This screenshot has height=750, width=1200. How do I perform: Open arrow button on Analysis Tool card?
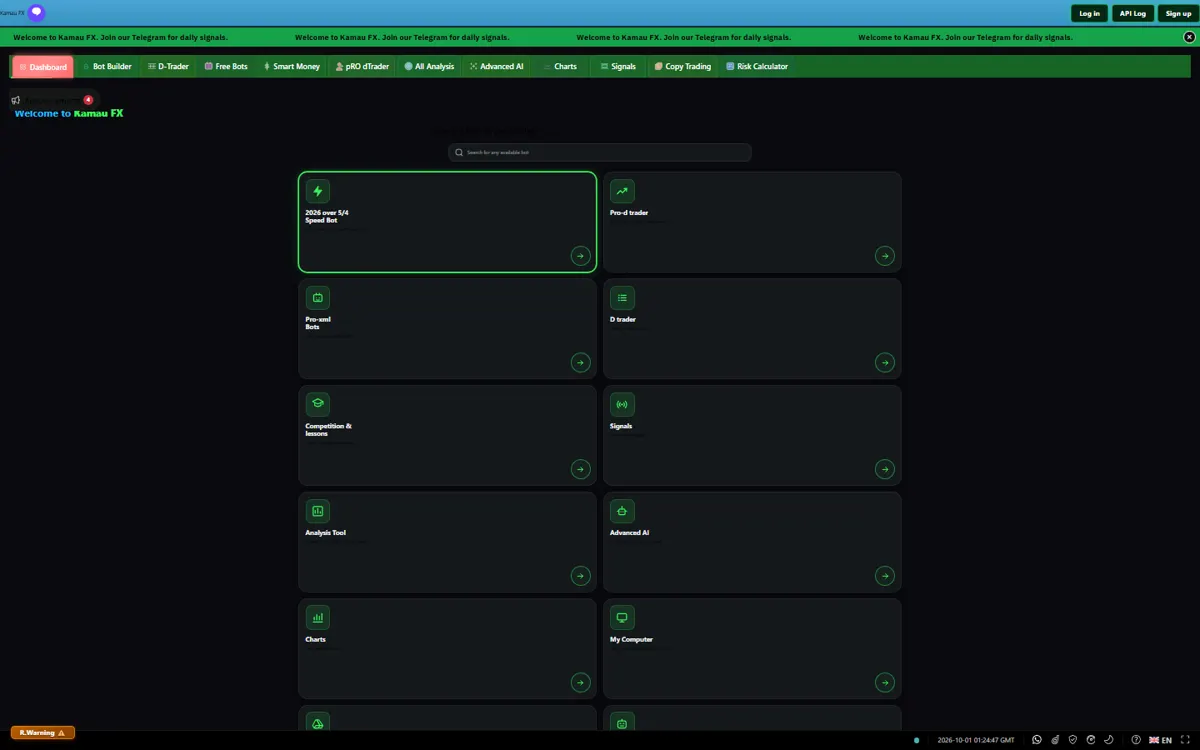pos(581,575)
